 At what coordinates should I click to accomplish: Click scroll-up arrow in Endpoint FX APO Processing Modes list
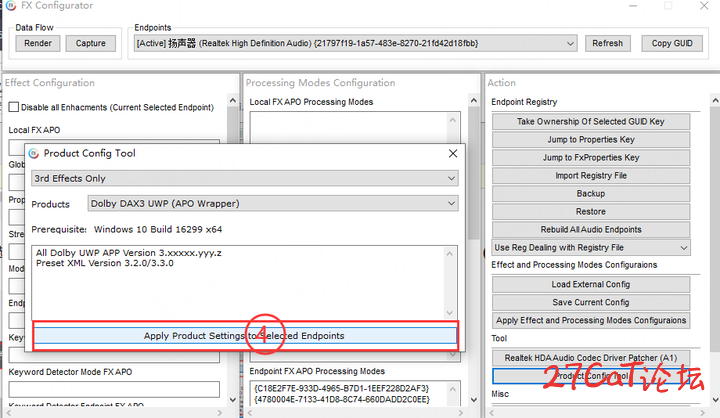[x=453, y=390]
